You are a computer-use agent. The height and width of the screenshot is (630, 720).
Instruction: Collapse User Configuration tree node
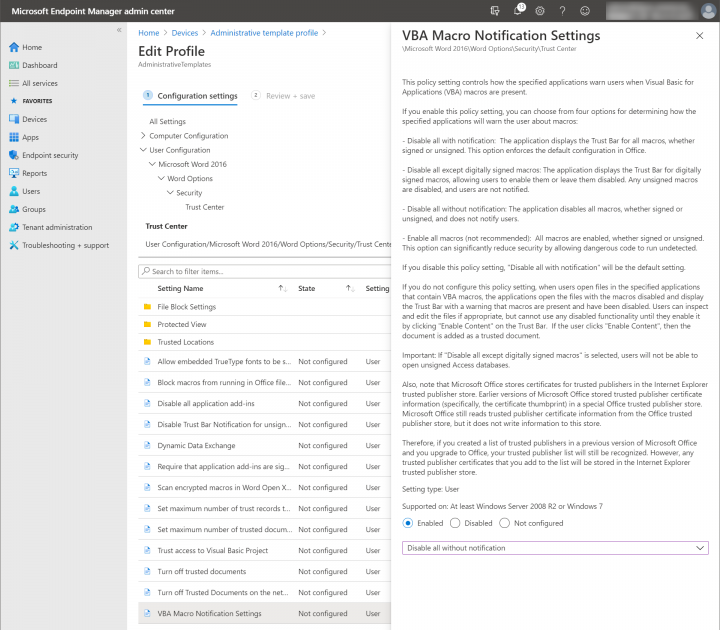click(x=143, y=150)
